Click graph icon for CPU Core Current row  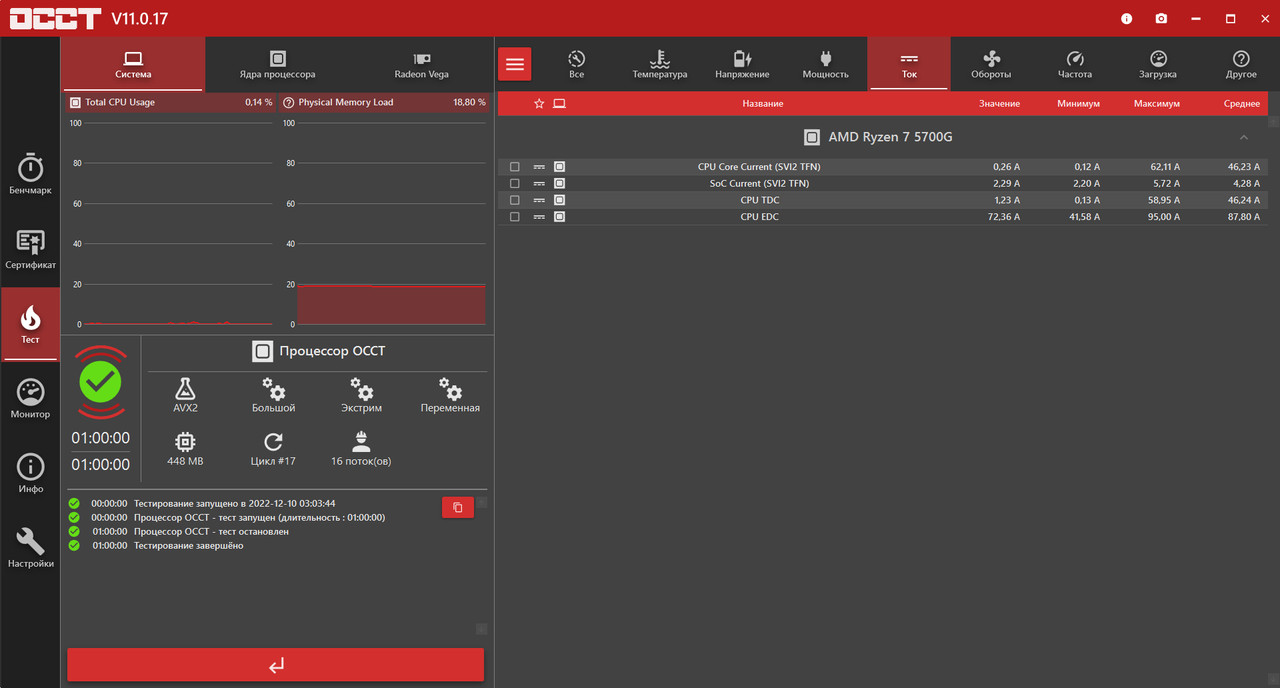coord(539,167)
